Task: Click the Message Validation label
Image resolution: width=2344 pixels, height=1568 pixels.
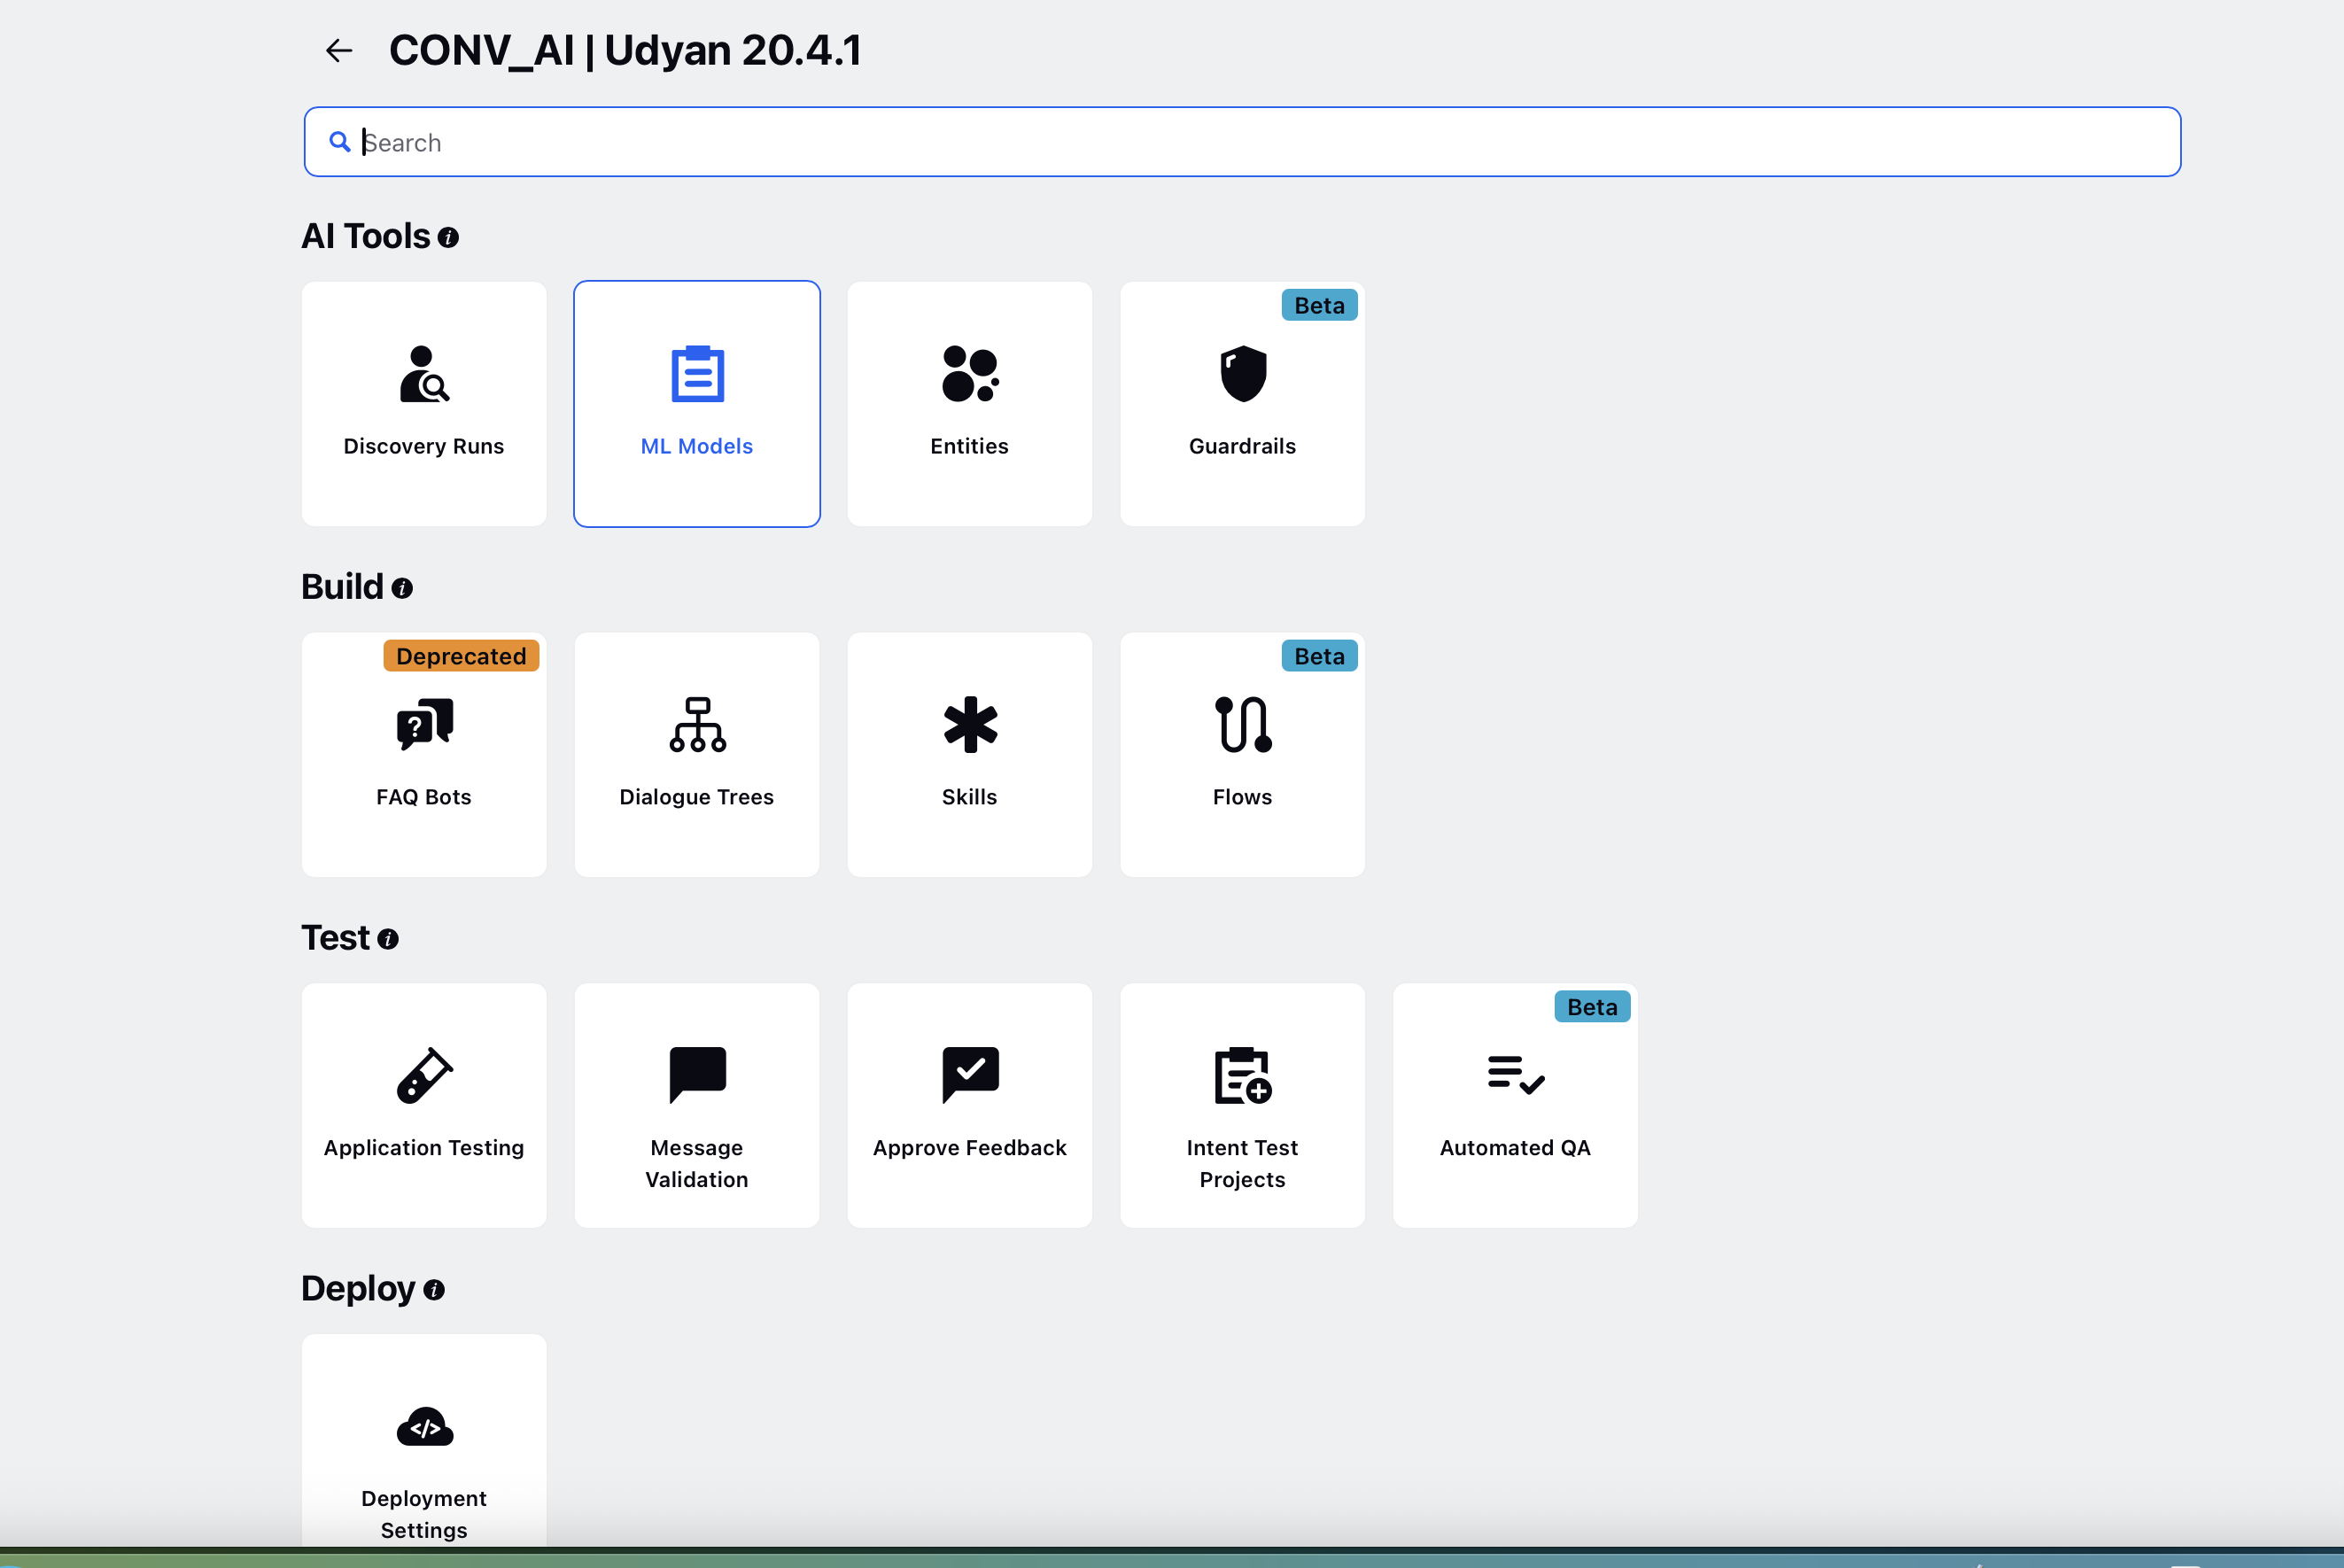Action: [x=697, y=1164]
